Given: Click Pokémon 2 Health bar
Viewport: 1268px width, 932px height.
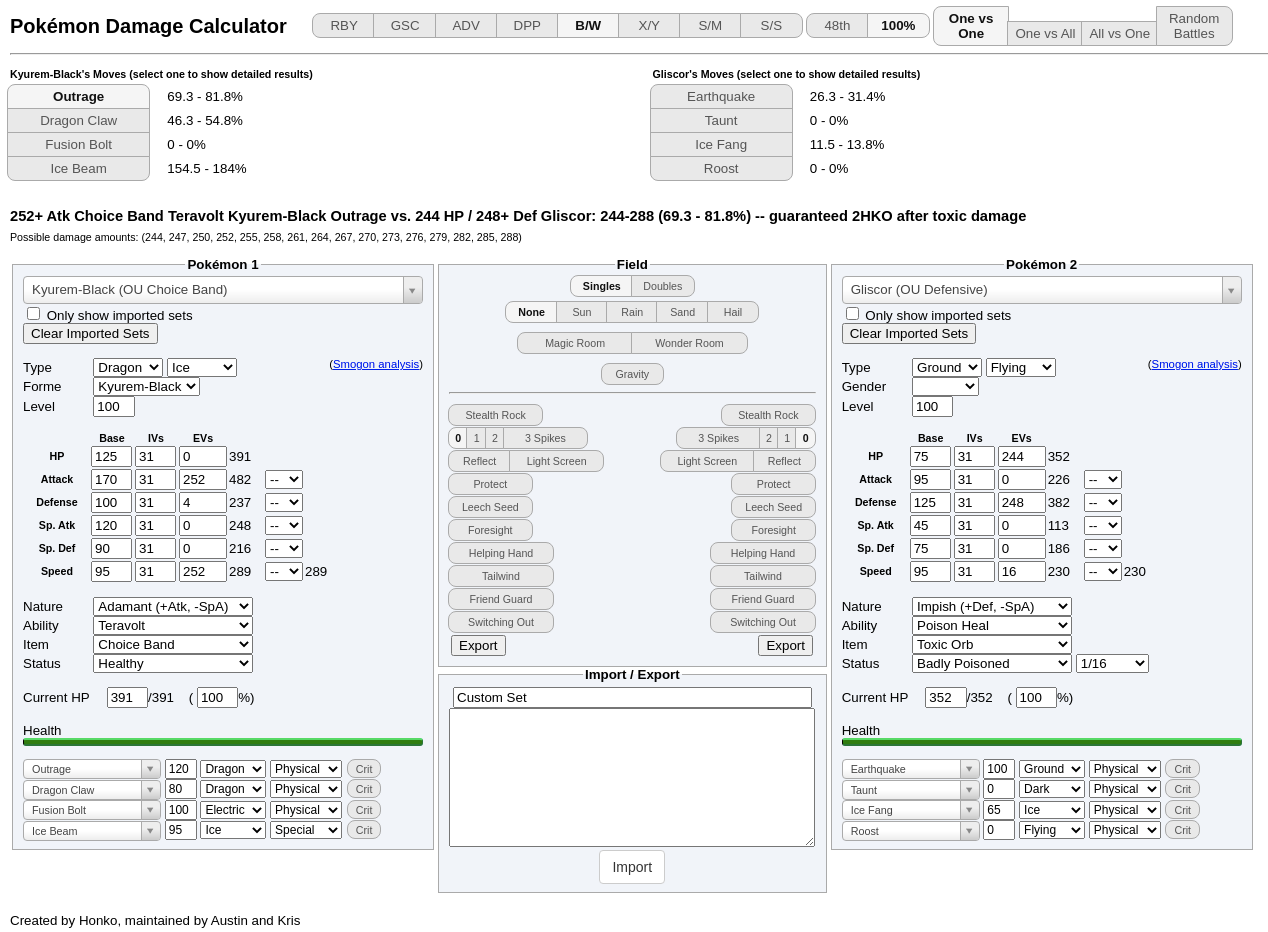Looking at the screenshot, I should tap(1042, 742).
